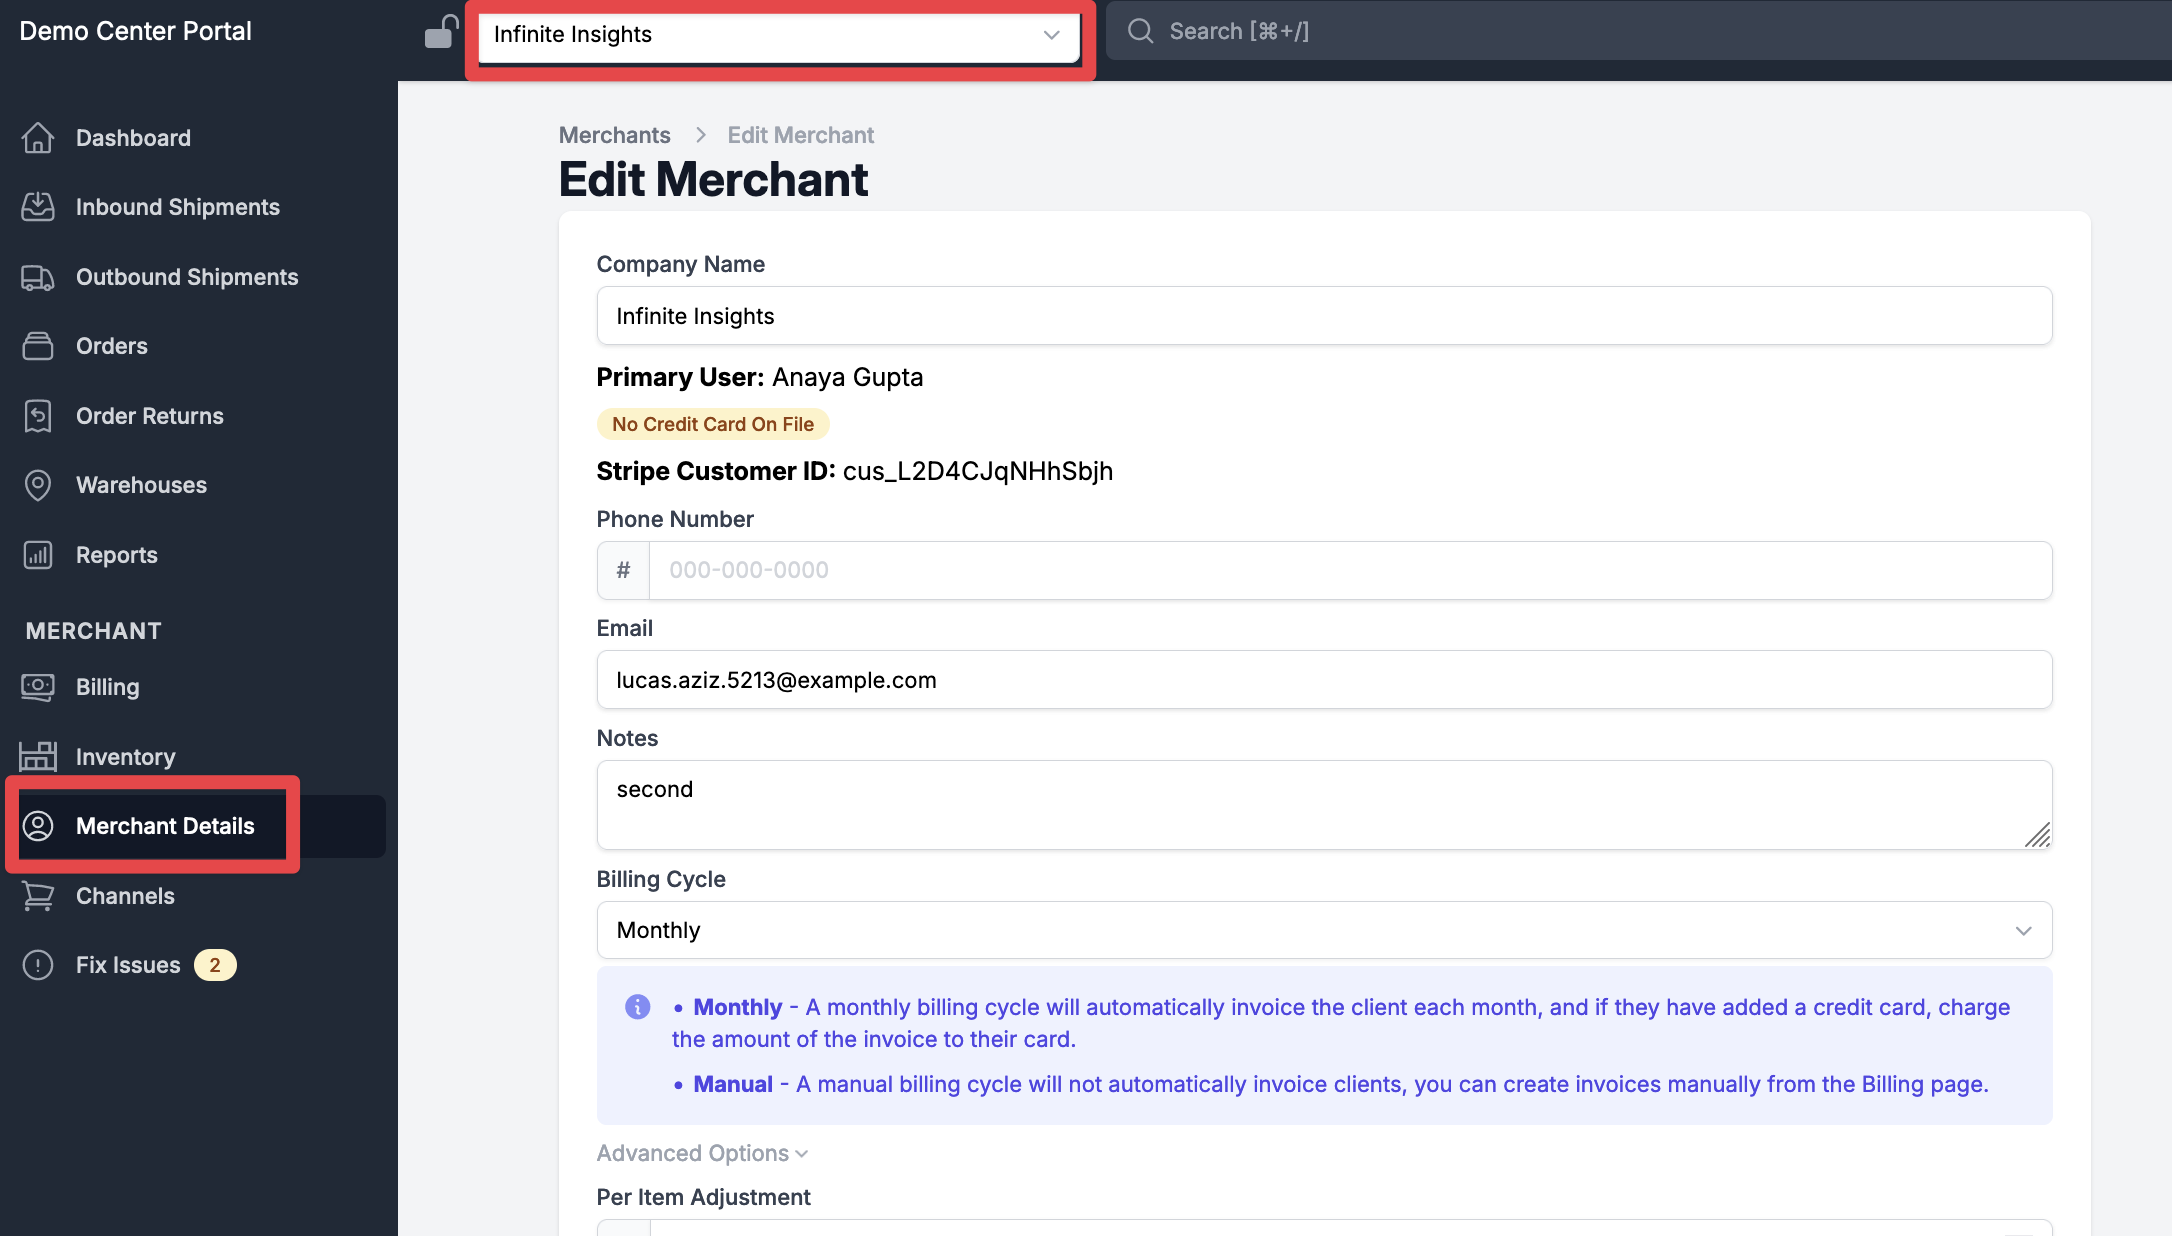Focus the Email field
This screenshot has height=1236, width=2172.
pos(1324,680)
